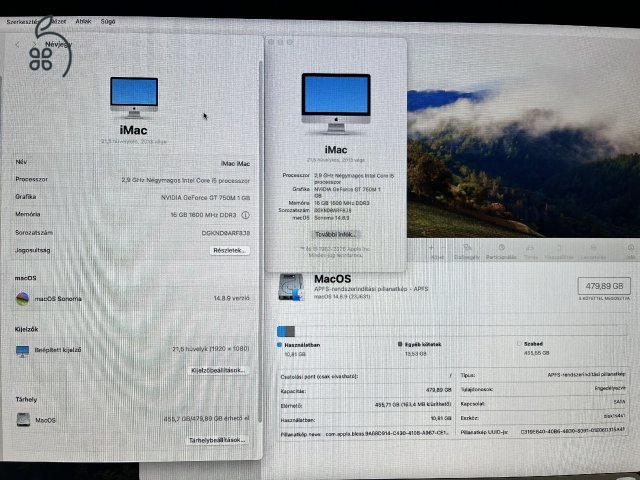The width and height of the screenshot is (640, 480).
Task: Run Elsősegély first aid in the Disk Utility toolbar
Action: click(467, 251)
